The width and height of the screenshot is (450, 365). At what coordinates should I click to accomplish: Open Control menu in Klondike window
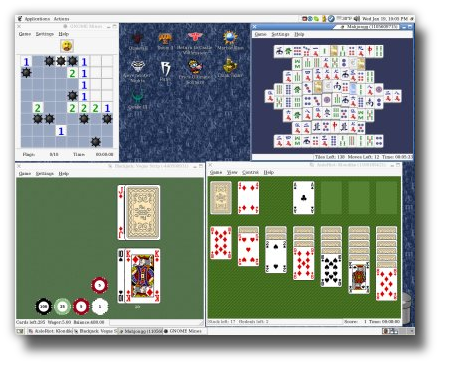pos(250,172)
